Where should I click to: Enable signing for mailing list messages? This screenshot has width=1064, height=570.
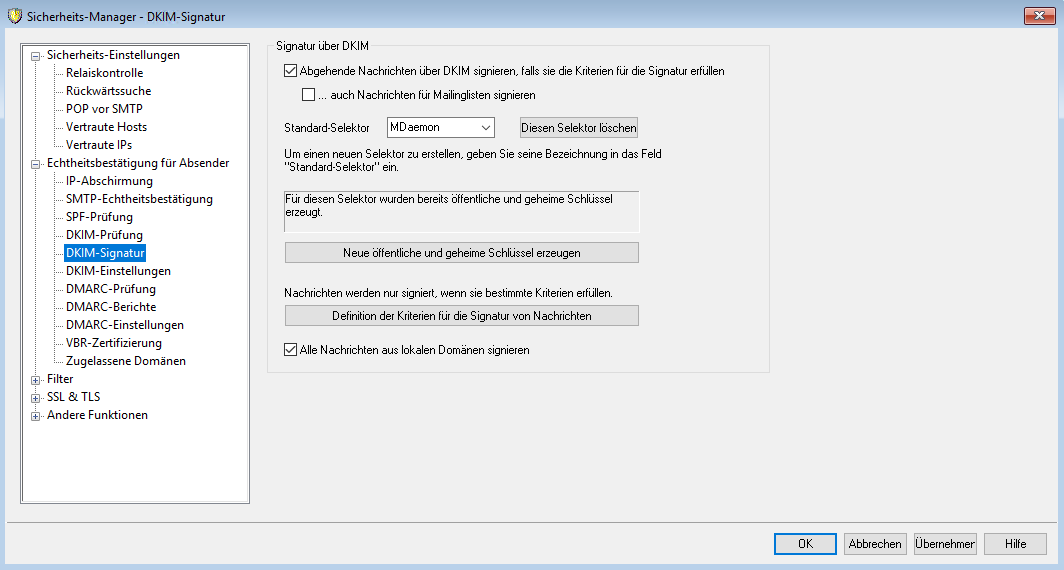coord(309,95)
